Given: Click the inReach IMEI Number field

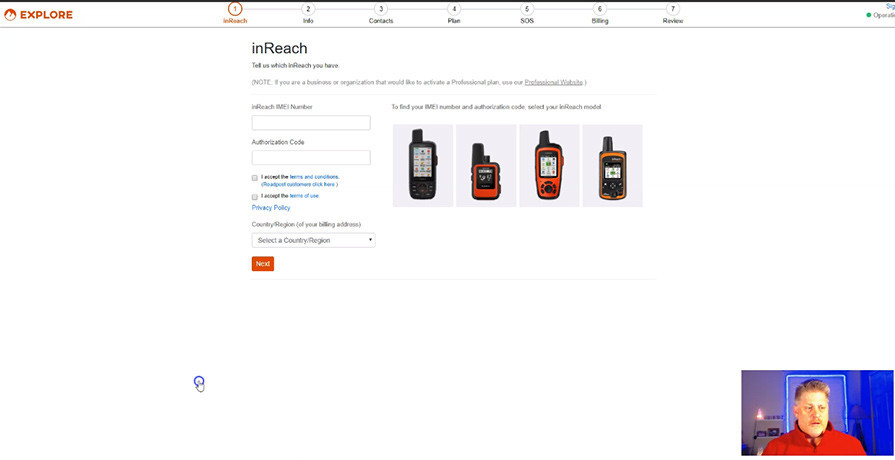Looking at the screenshot, I should pyautogui.click(x=311, y=123).
